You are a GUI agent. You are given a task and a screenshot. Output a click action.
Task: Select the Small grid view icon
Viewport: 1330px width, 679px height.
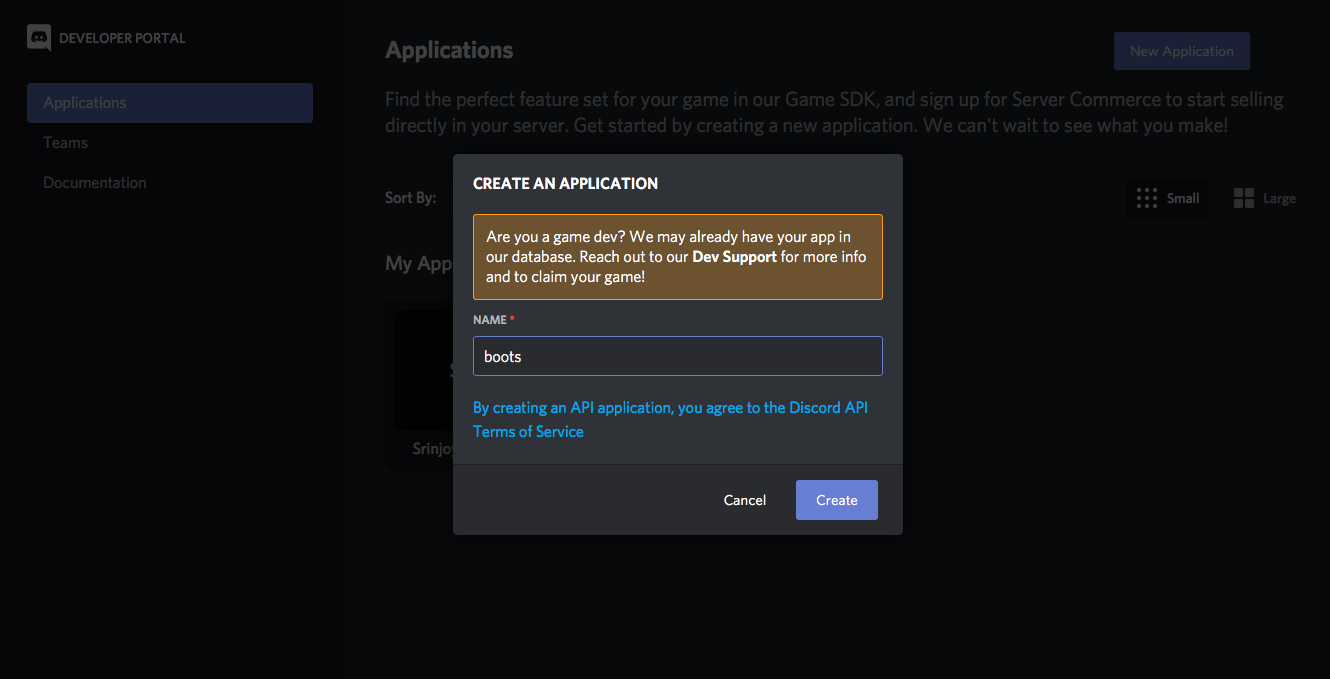(x=1147, y=198)
